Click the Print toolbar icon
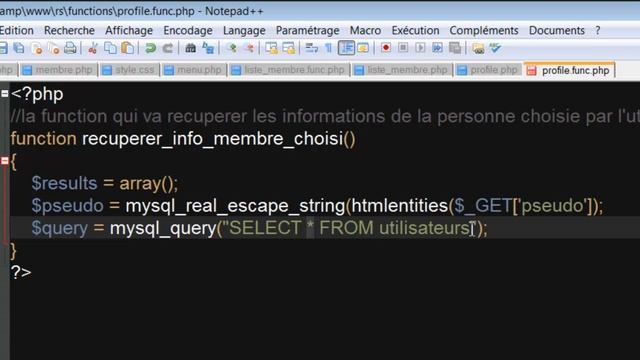Viewport: 640px width, 360px height. [70, 48]
